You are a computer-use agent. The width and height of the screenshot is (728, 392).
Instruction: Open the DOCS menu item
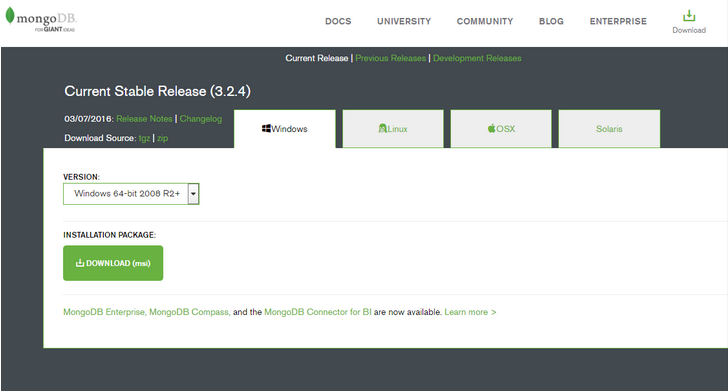(338, 21)
